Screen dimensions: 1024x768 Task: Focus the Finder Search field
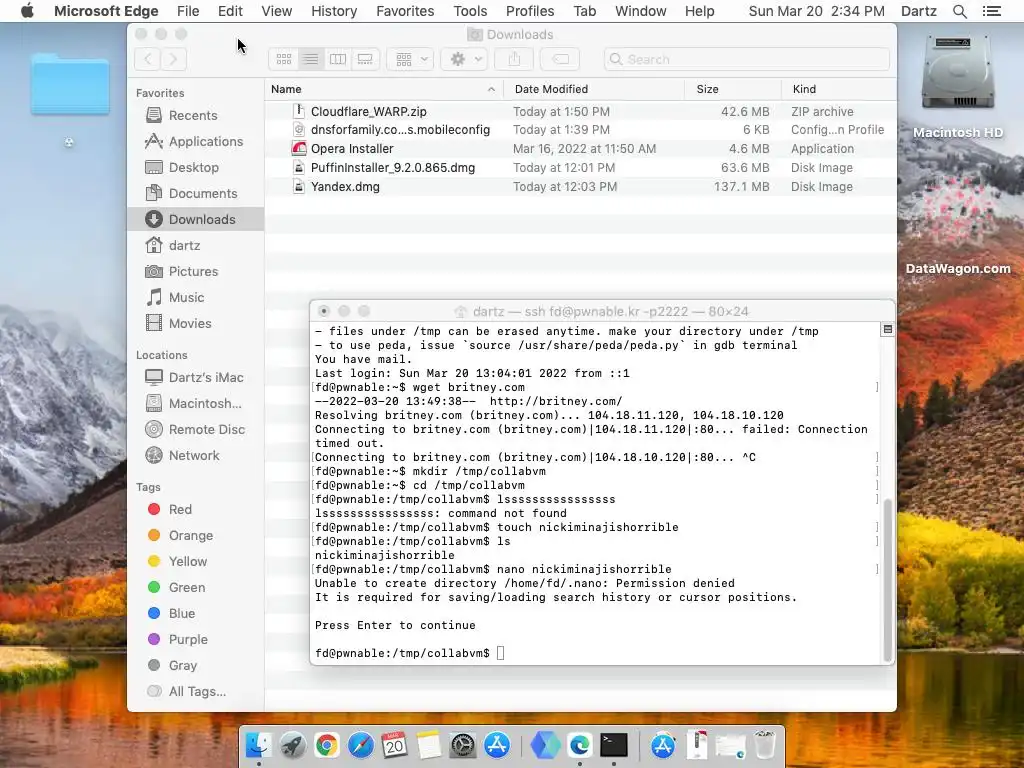(x=746, y=59)
